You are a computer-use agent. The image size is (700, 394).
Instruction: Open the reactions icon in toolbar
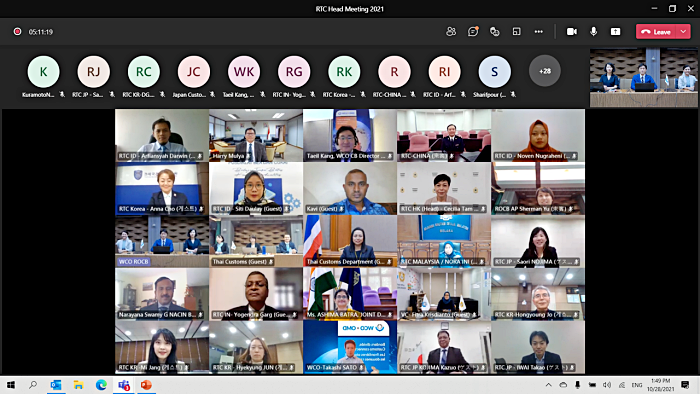coord(495,32)
